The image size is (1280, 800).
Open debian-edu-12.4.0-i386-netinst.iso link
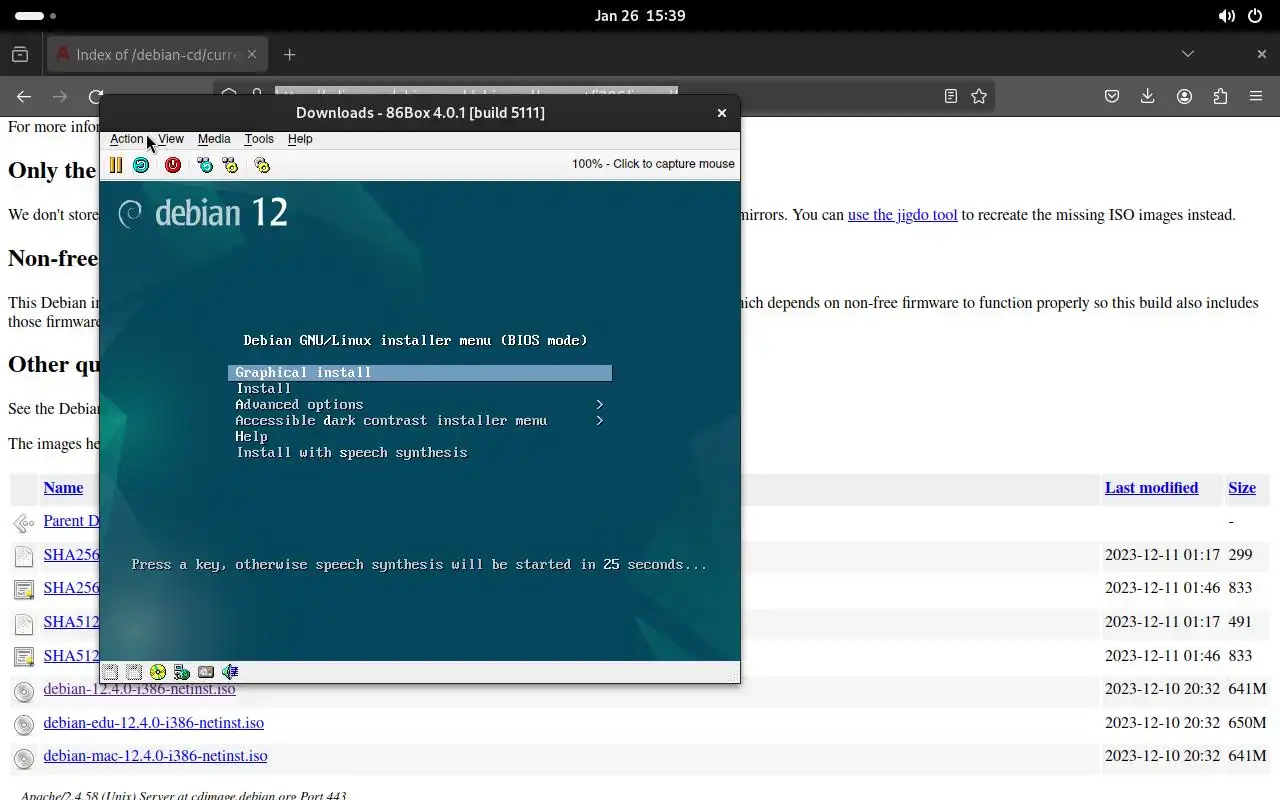154,723
